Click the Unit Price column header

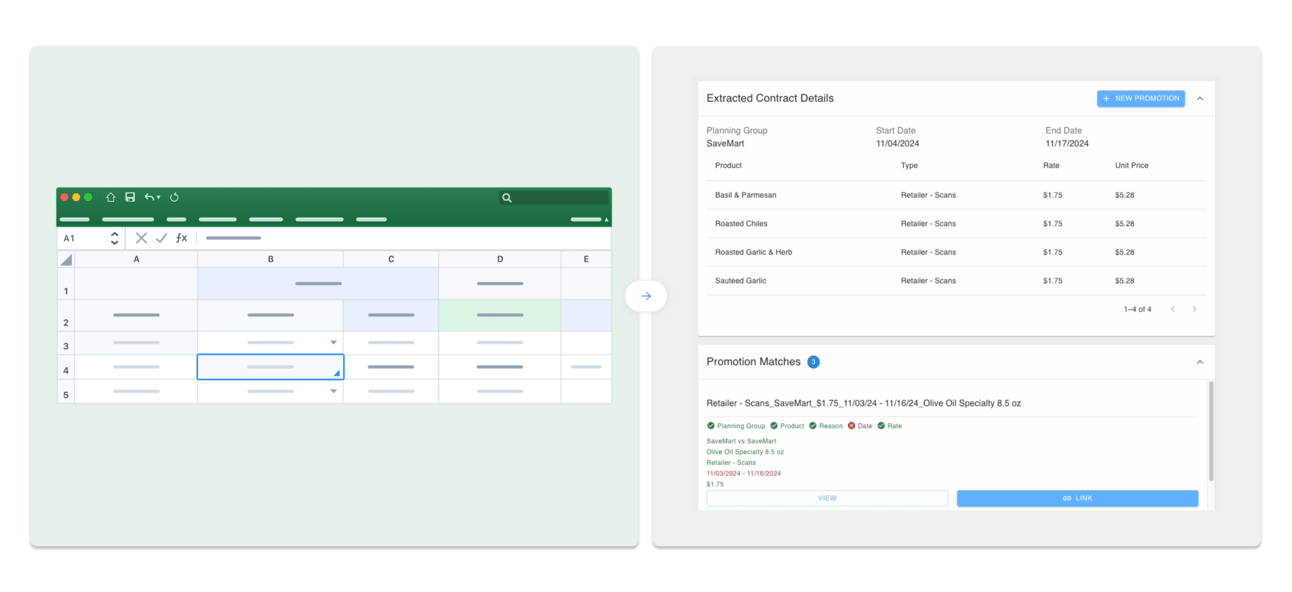pyautogui.click(x=1132, y=166)
